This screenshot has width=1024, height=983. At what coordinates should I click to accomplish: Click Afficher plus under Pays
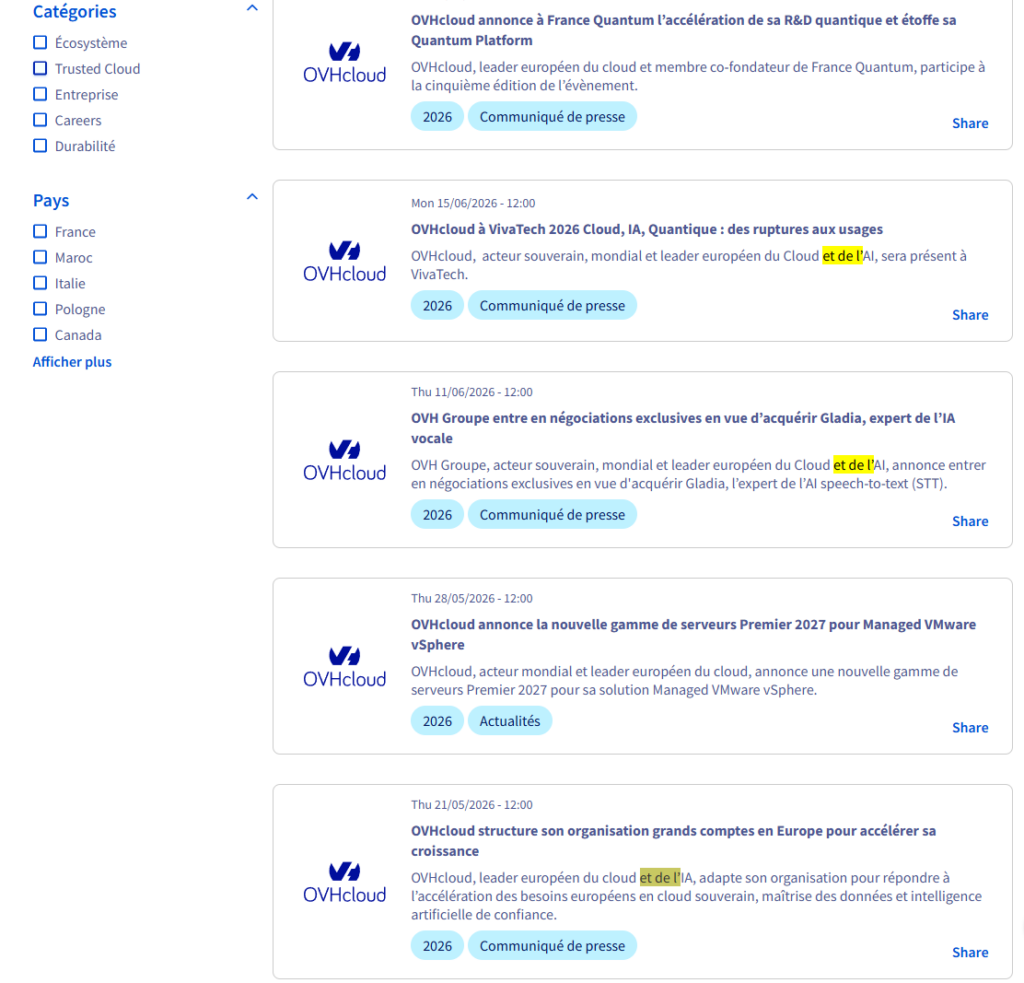pos(72,362)
